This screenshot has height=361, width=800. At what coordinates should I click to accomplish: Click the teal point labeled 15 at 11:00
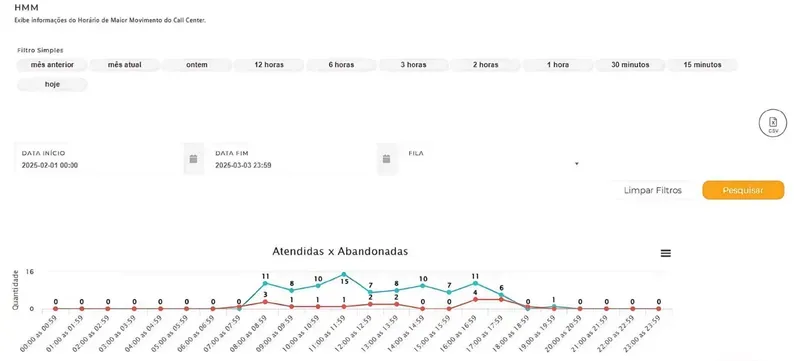(x=344, y=274)
